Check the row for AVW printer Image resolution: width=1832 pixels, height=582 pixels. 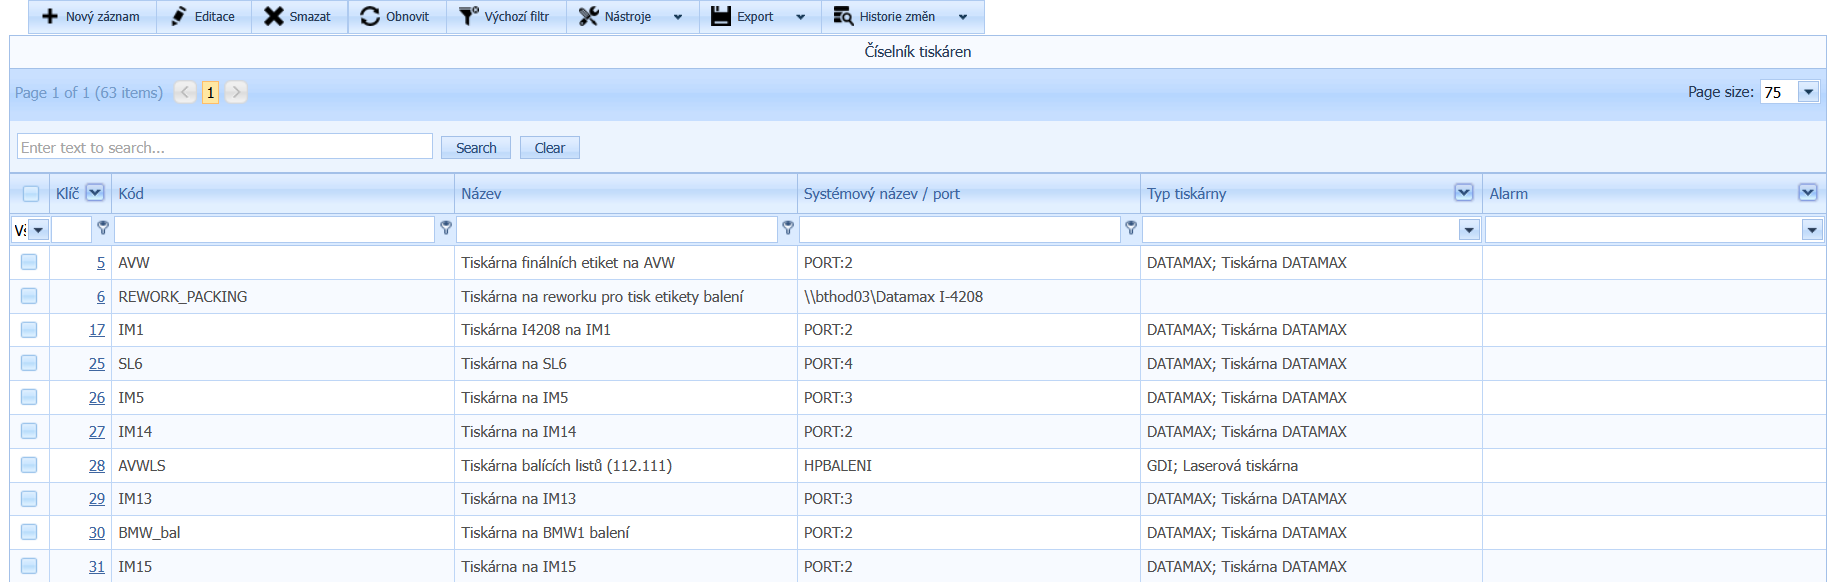(x=29, y=262)
